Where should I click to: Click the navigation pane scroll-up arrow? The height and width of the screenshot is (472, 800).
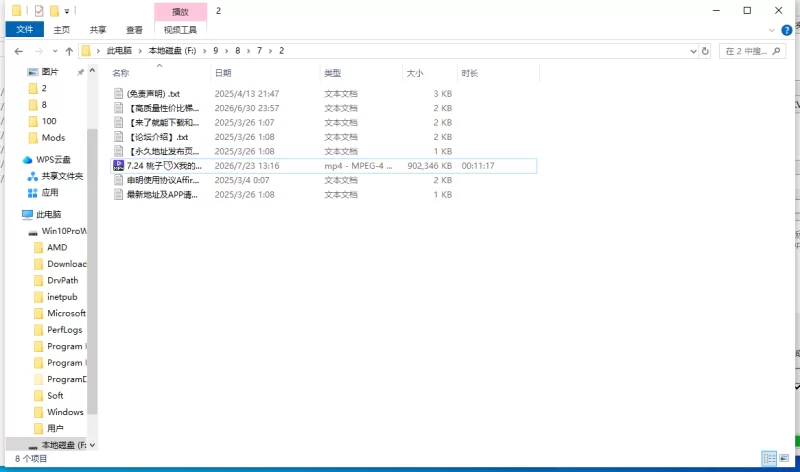point(92,70)
